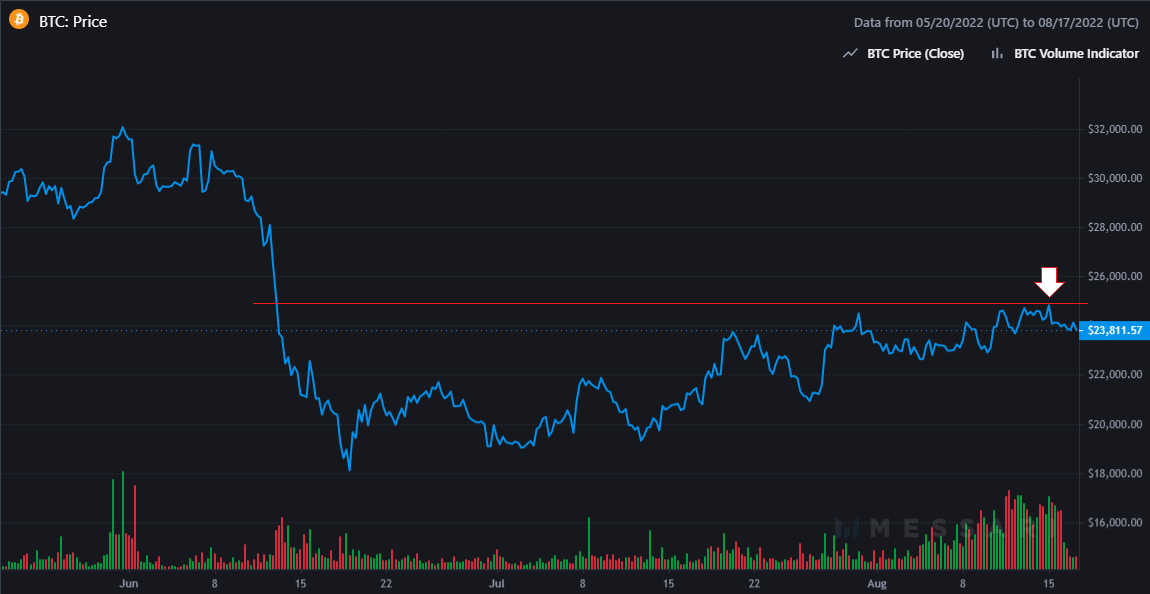Click the $32,000.00 y-axis label
1150x594 pixels.
1114,129
